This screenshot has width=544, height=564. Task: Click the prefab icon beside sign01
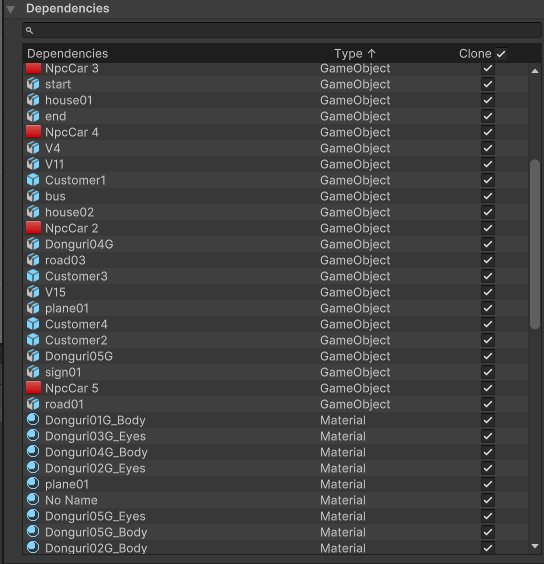(x=33, y=372)
